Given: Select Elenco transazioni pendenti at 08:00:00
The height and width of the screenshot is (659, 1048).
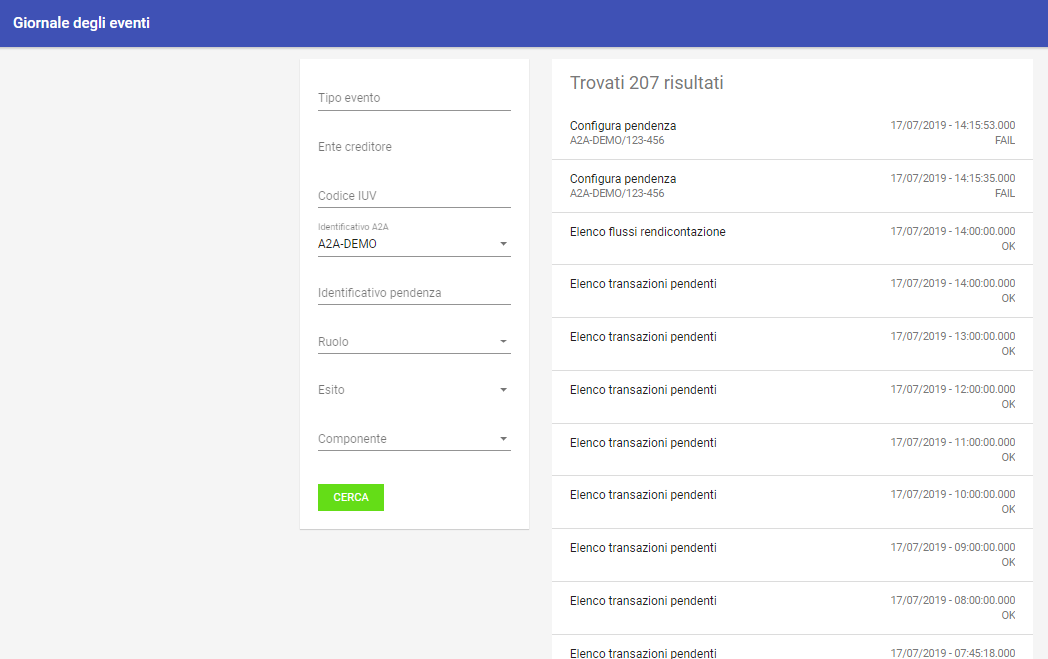Looking at the screenshot, I should 792,608.
